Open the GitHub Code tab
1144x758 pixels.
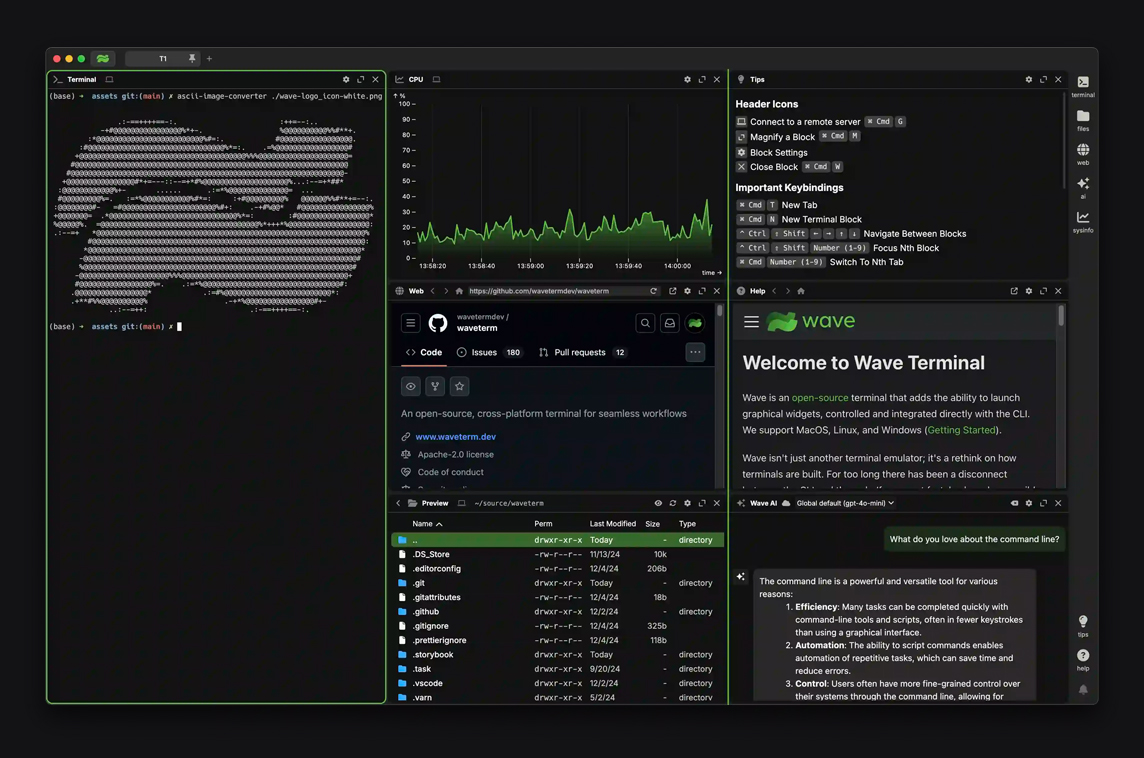(x=424, y=352)
